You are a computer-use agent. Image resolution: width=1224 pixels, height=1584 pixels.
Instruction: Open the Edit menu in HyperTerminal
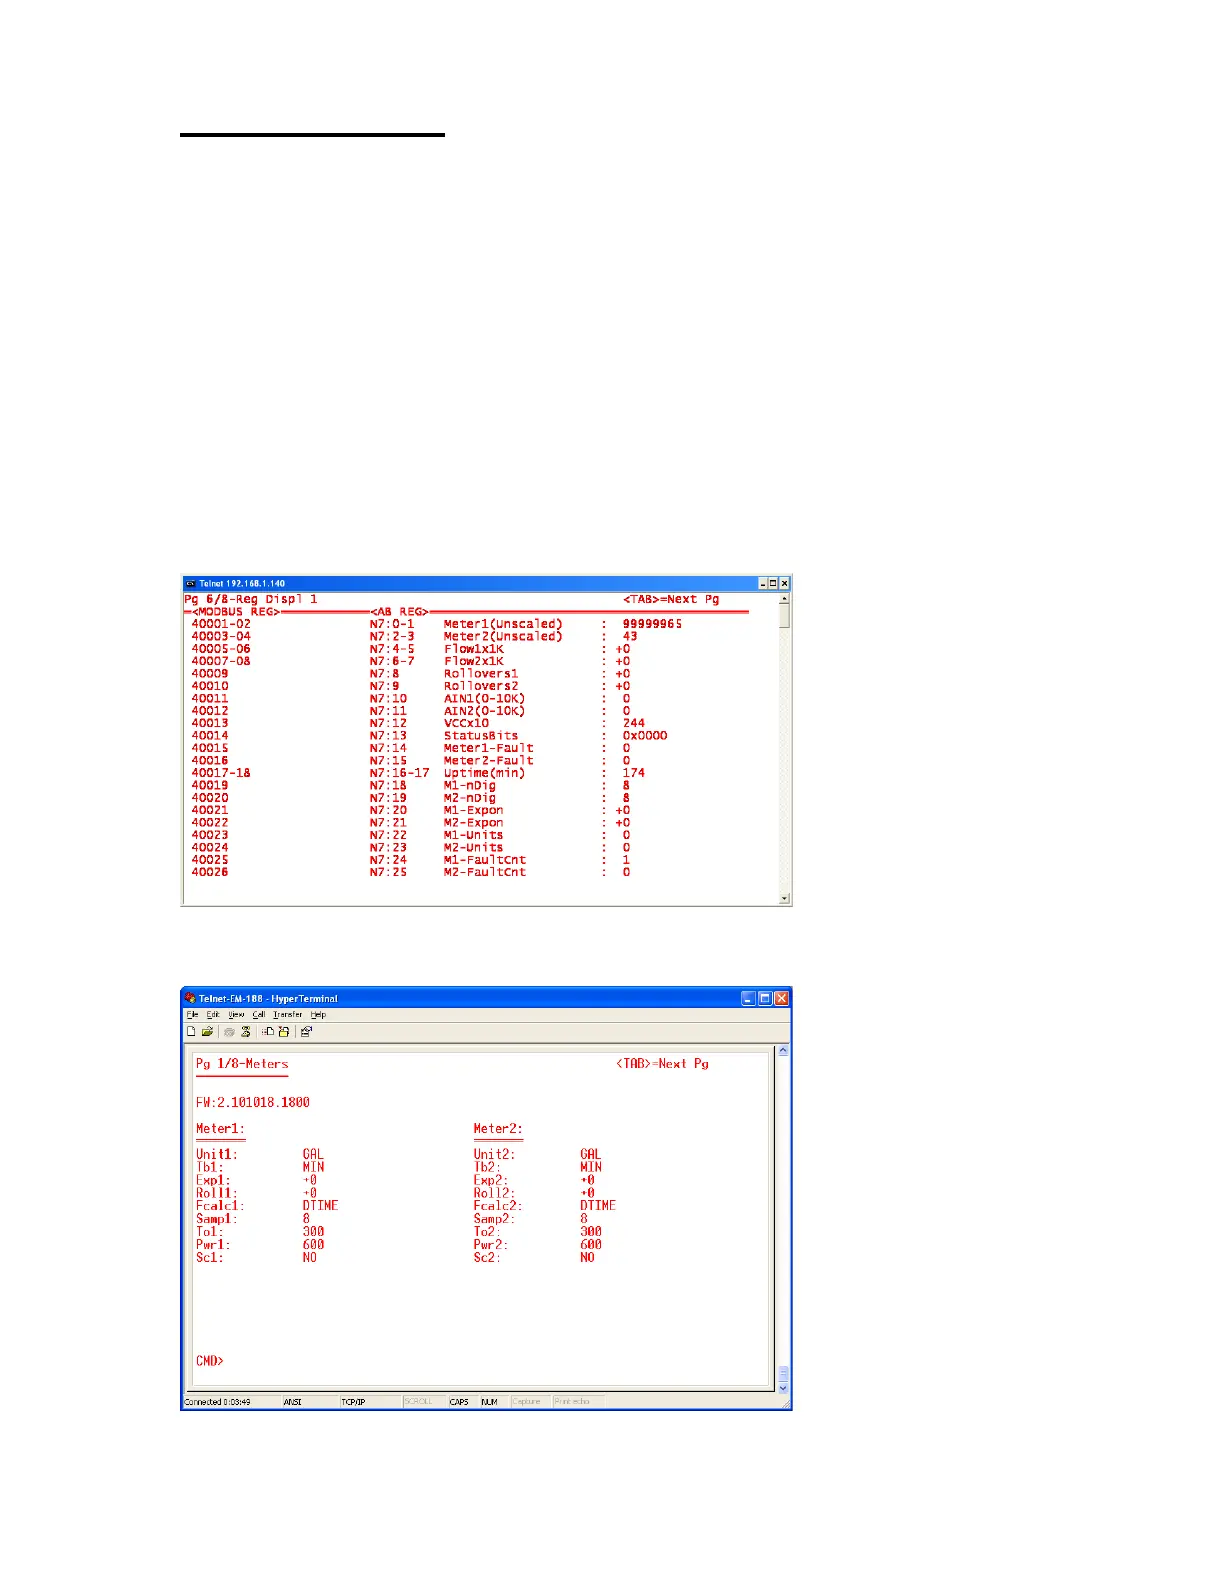[x=213, y=1014]
